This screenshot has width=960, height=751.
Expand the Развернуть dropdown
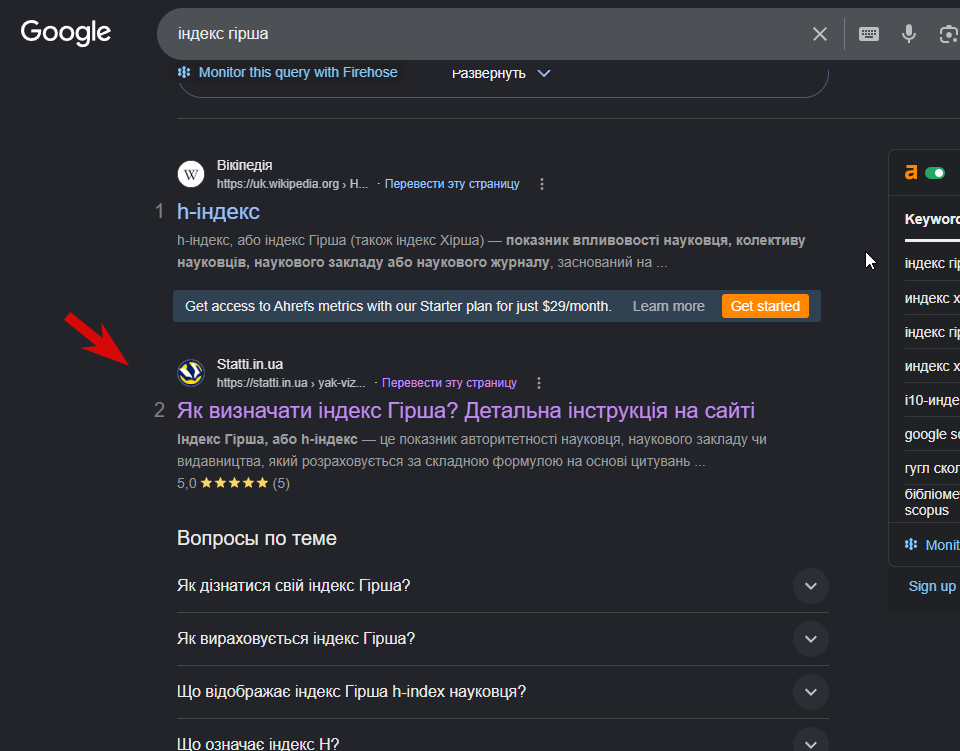[501, 73]
